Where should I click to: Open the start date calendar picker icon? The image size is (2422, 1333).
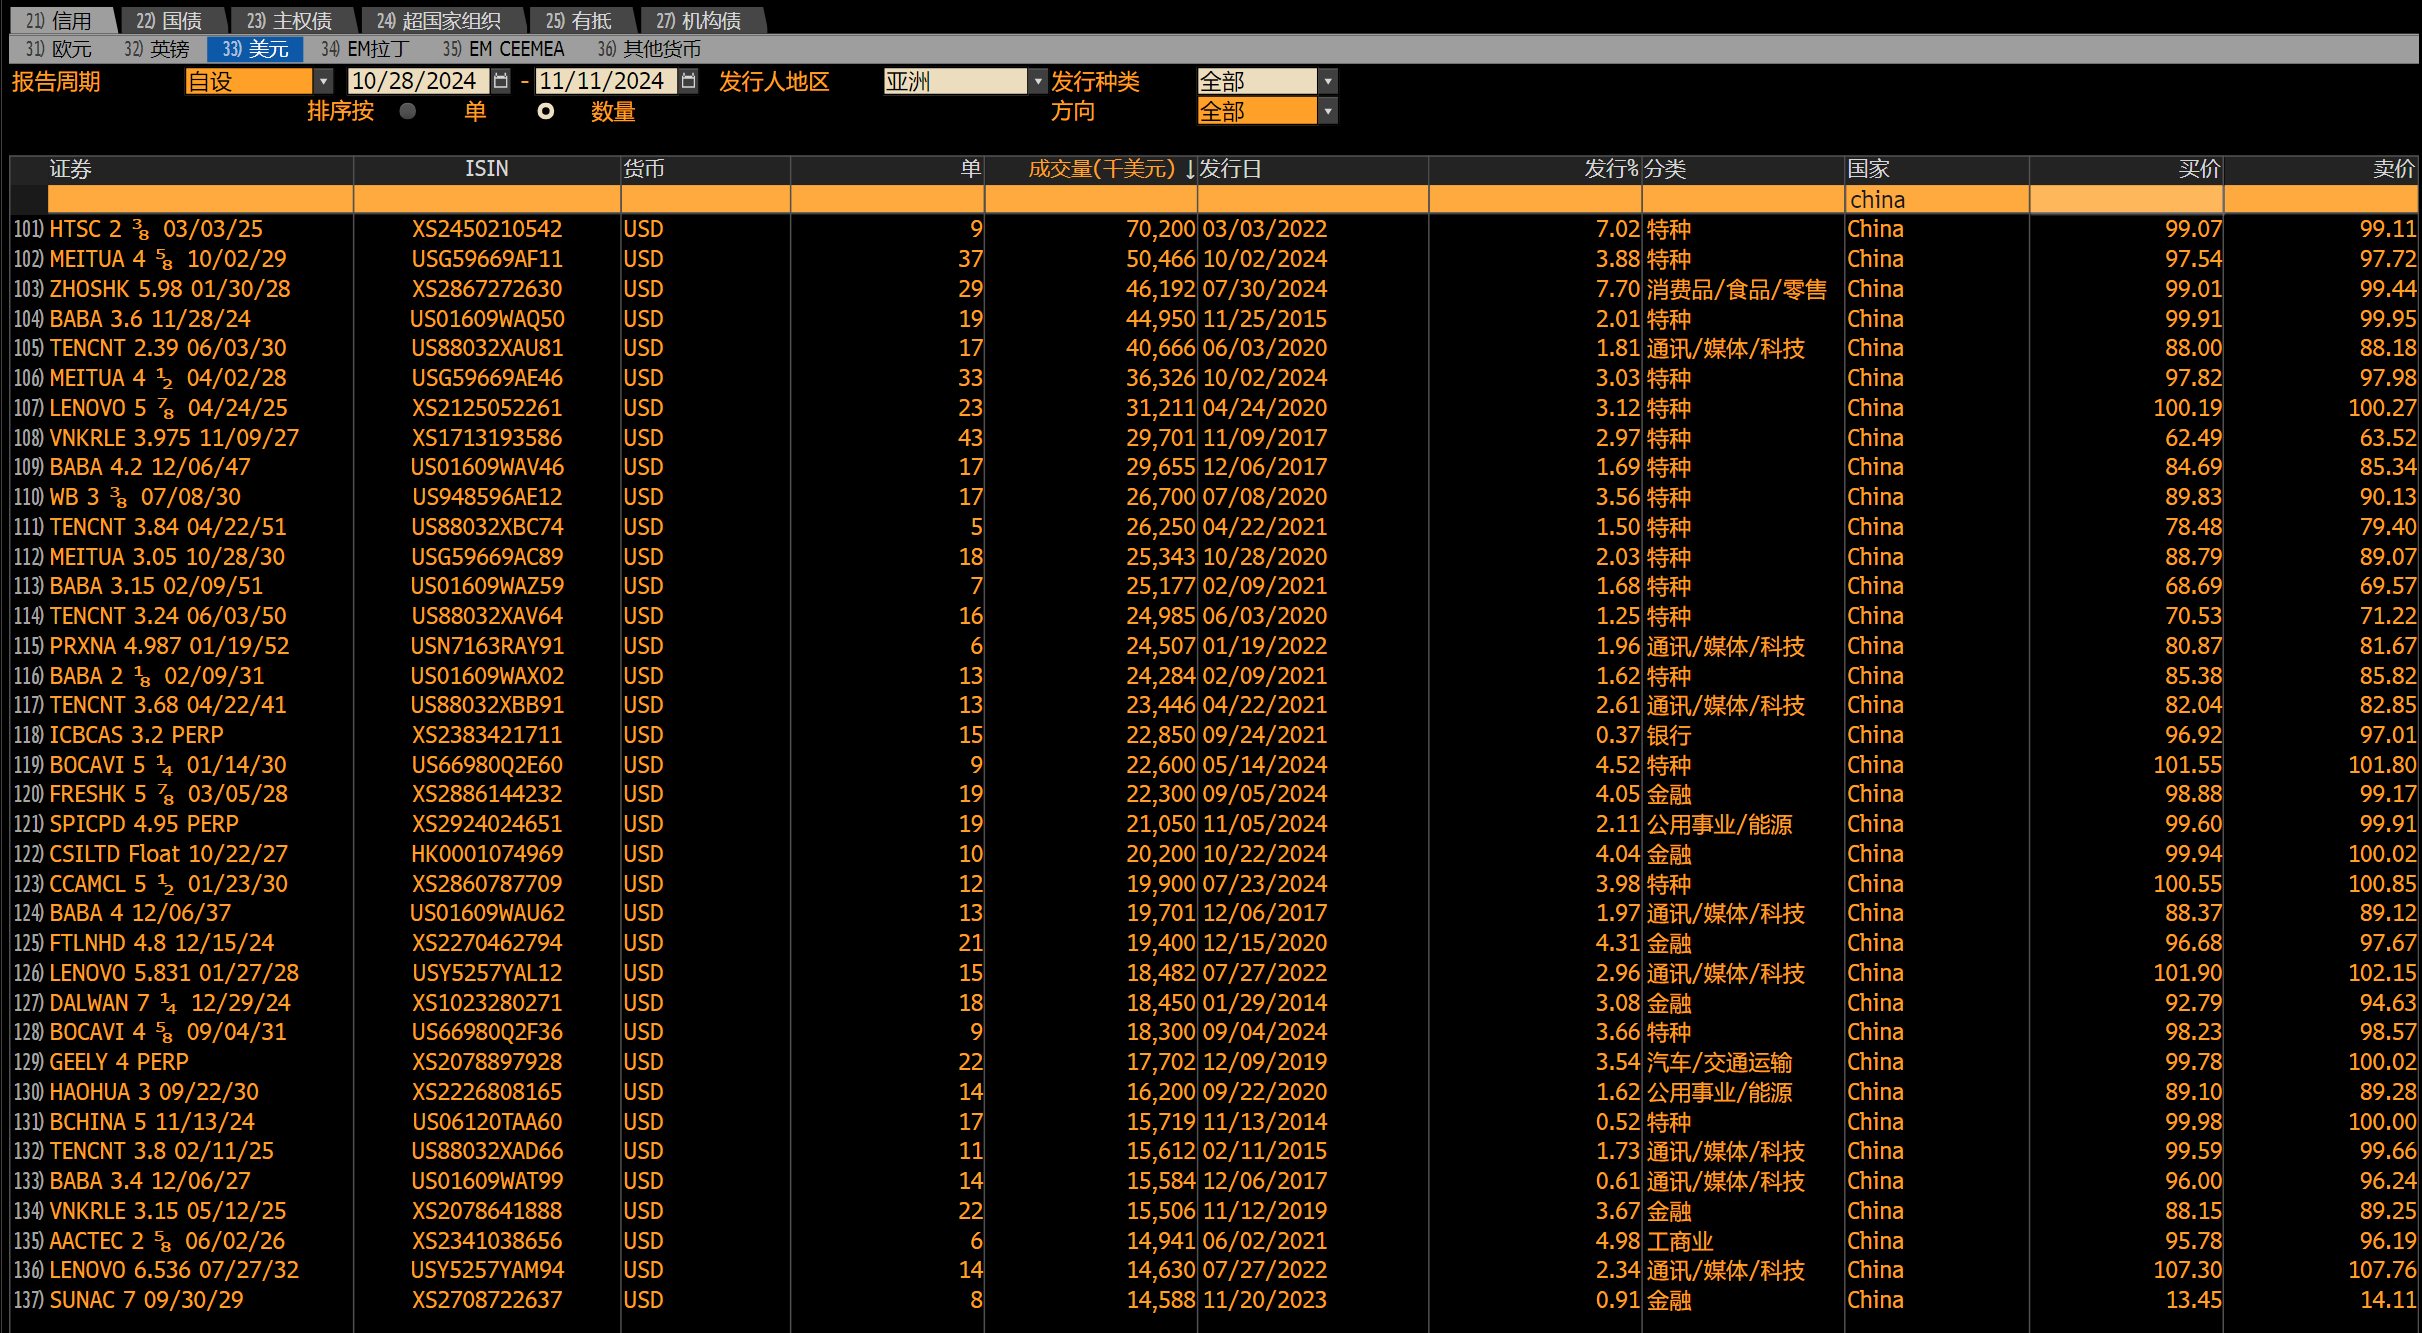tap(501, 81)
